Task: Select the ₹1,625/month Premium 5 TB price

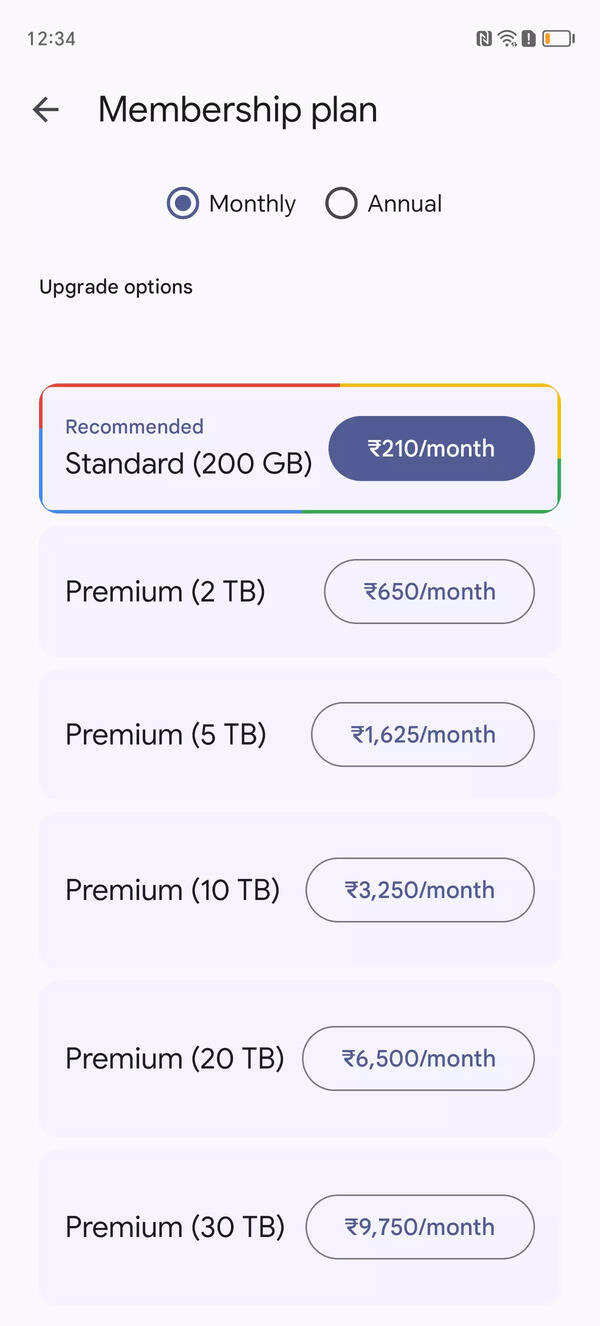Action: (x=422, y=735)
